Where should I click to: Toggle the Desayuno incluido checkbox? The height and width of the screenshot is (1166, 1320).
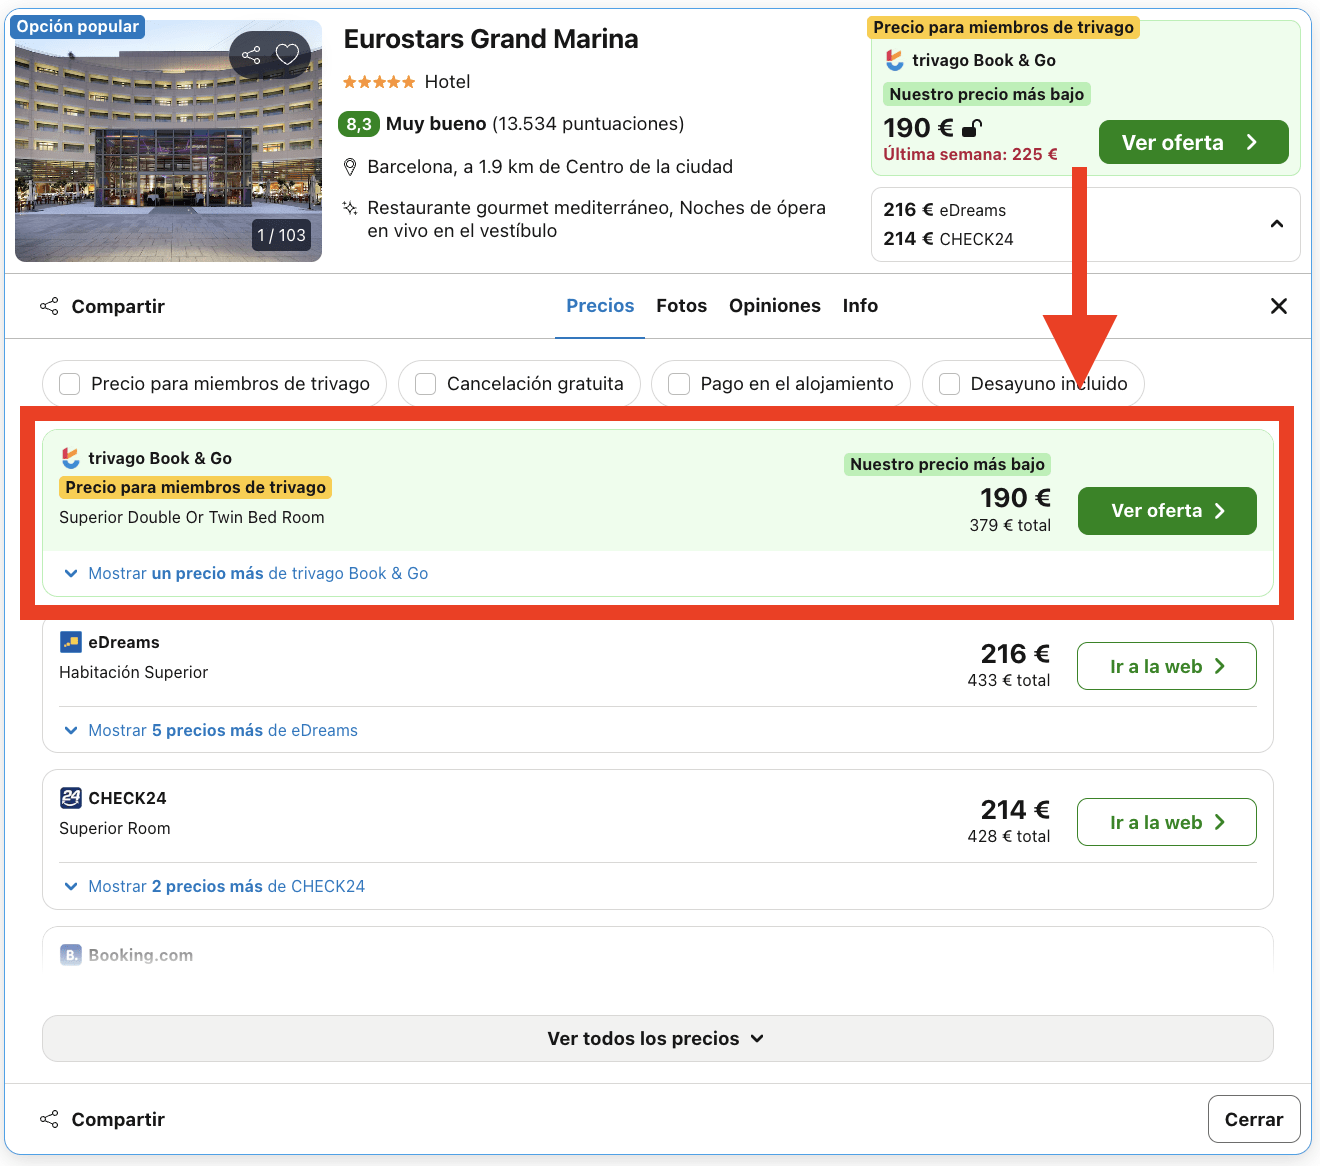[x=950, y=384]
